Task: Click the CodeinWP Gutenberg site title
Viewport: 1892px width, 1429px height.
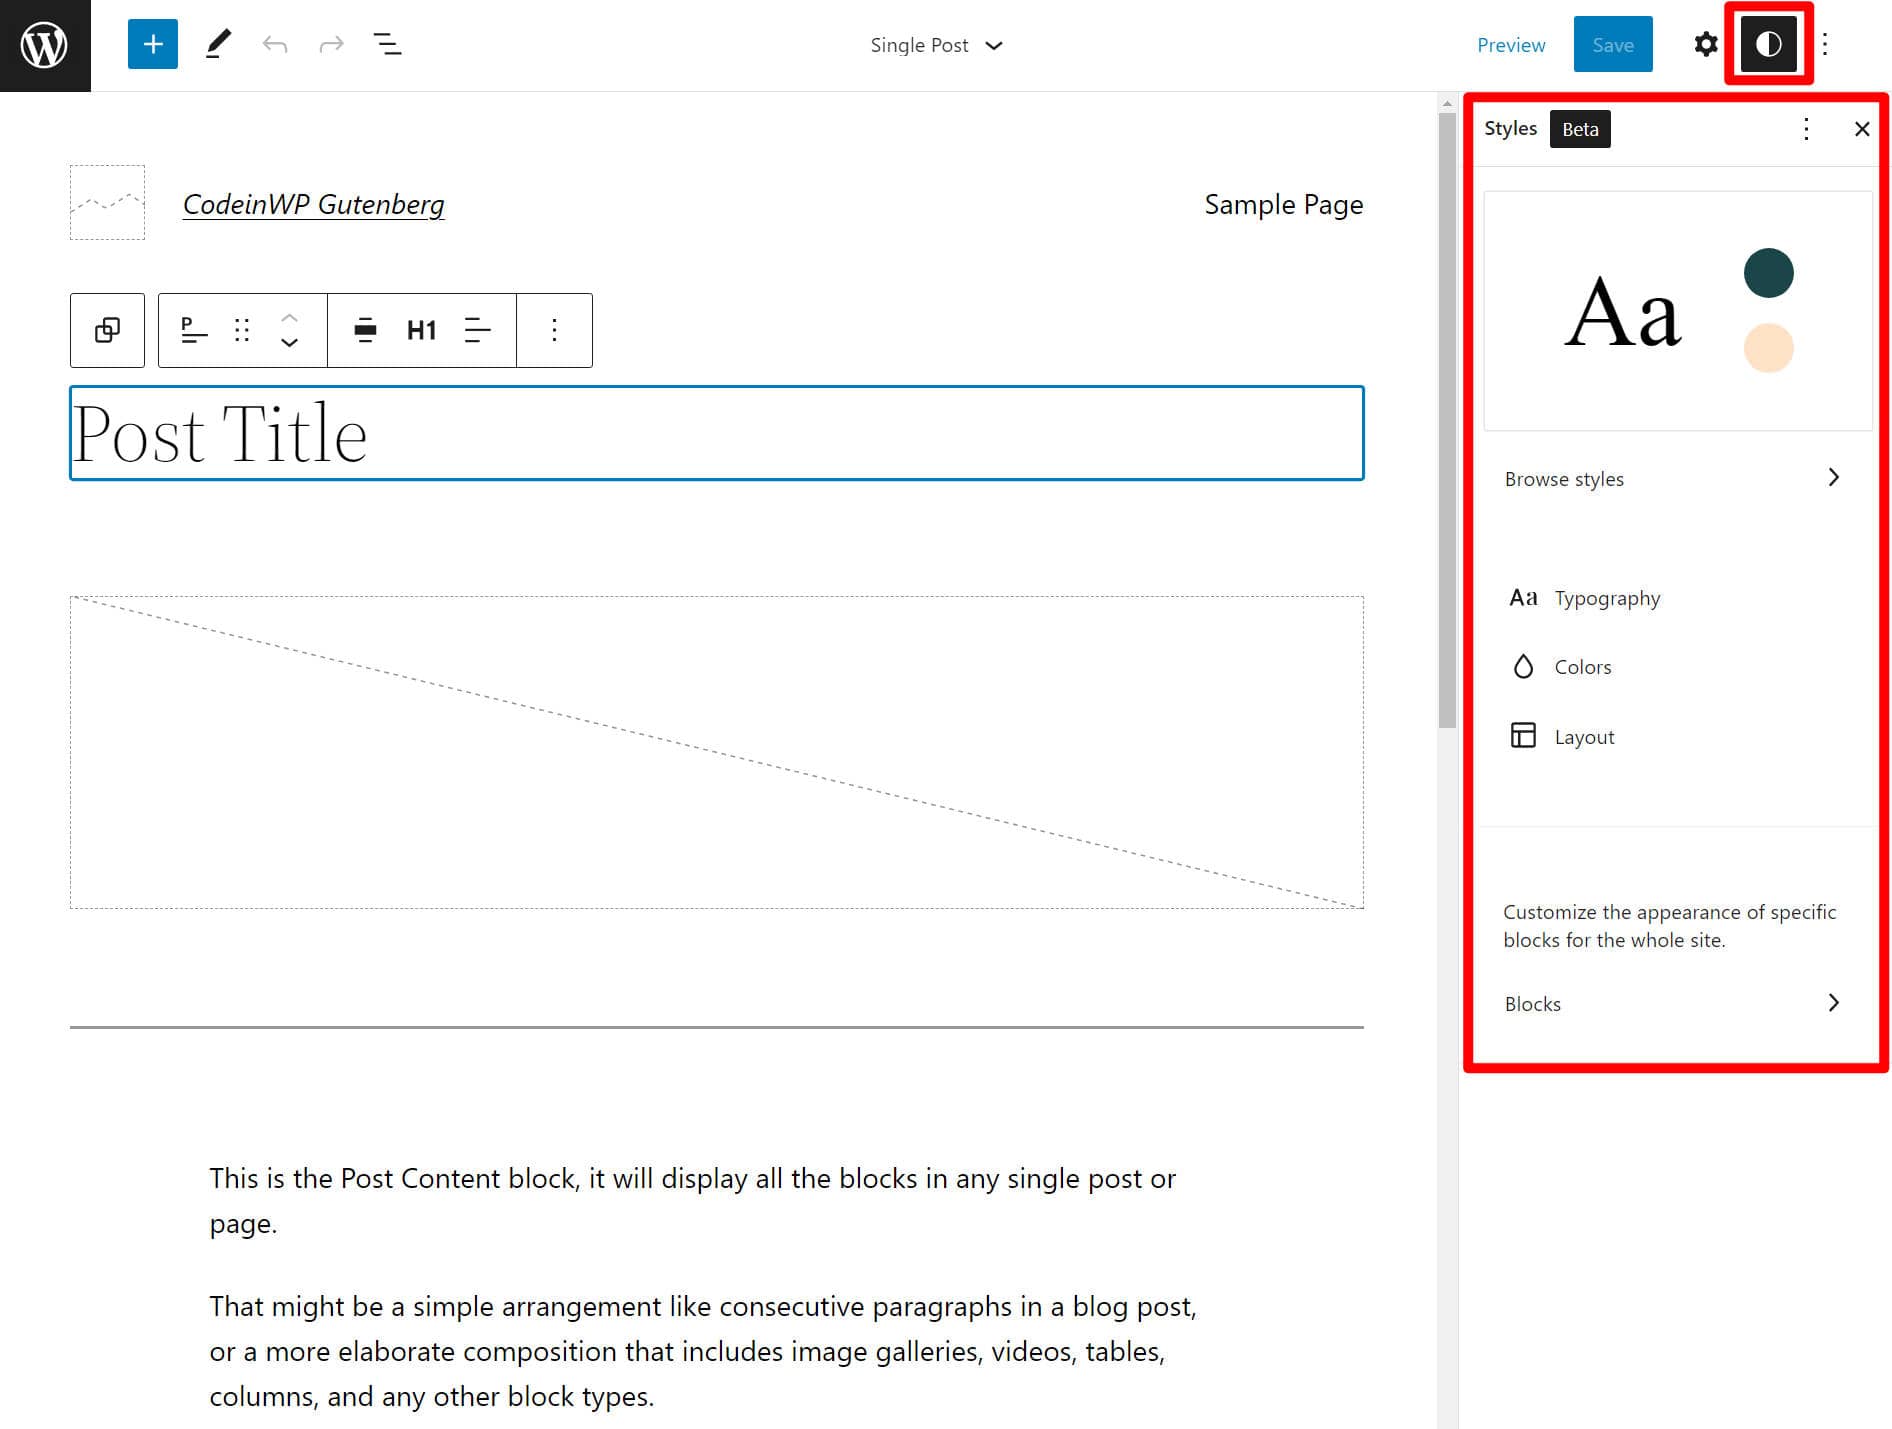Action: pyautogui.click(x=313, y=204)
